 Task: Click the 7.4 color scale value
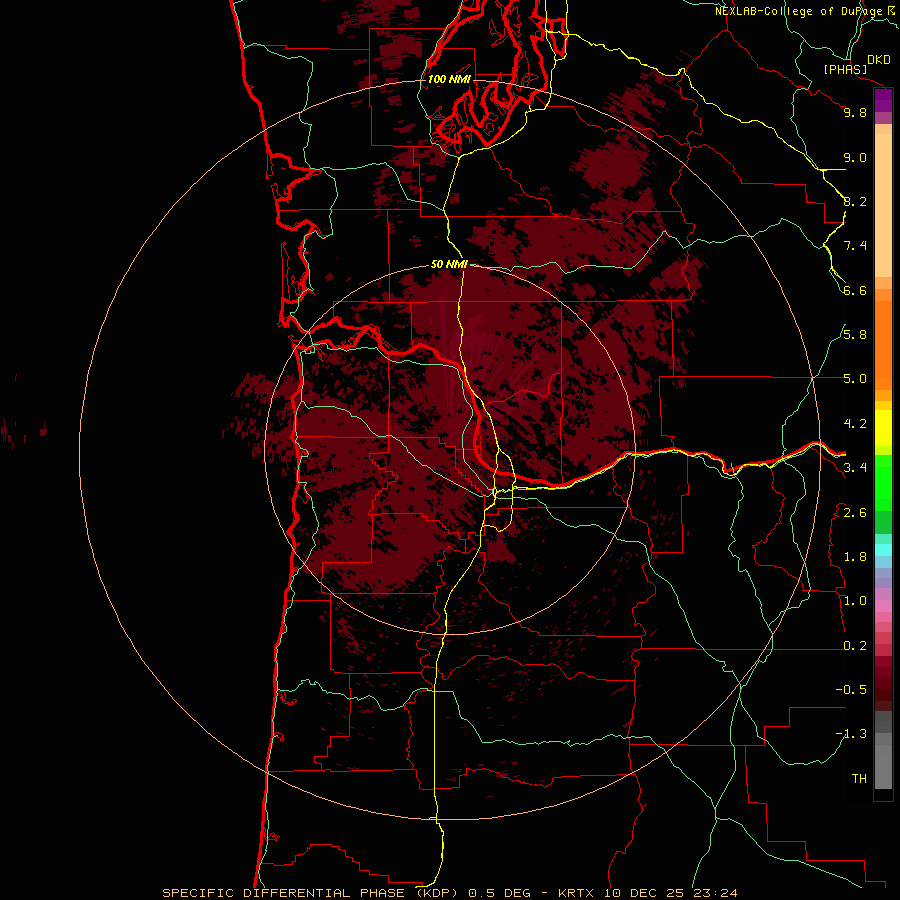855,246
